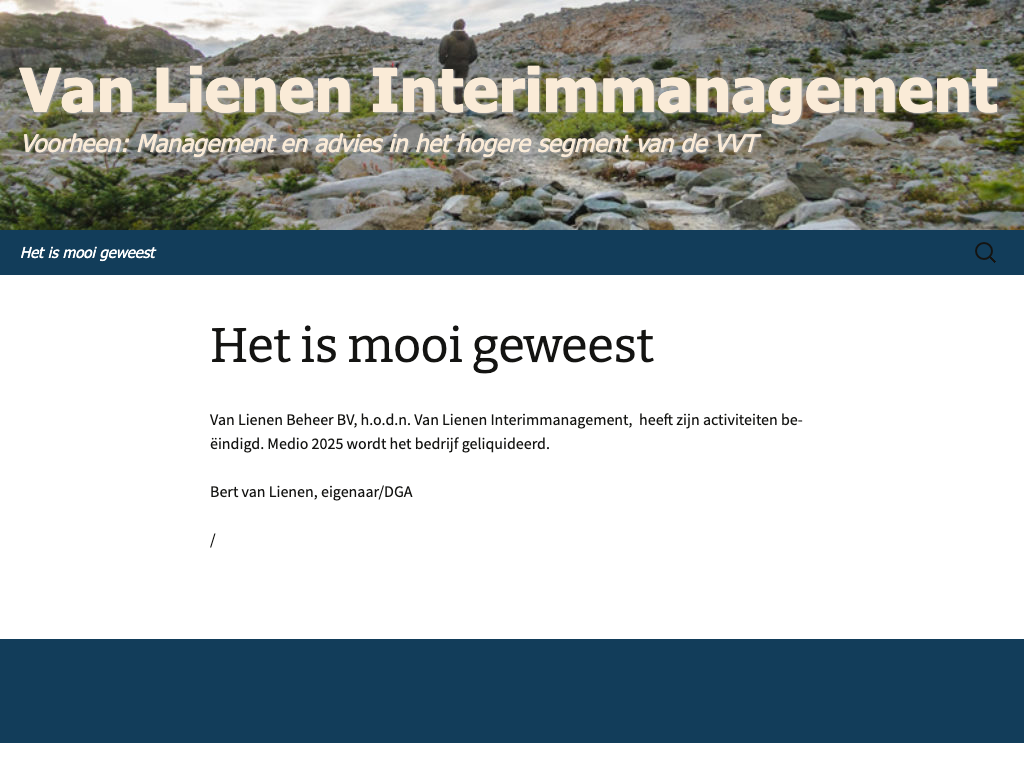This screenshot has width=1024, height=768.
Task: Click the large "Het is mooi geweest" page heading
Action: tap(431, 346)
